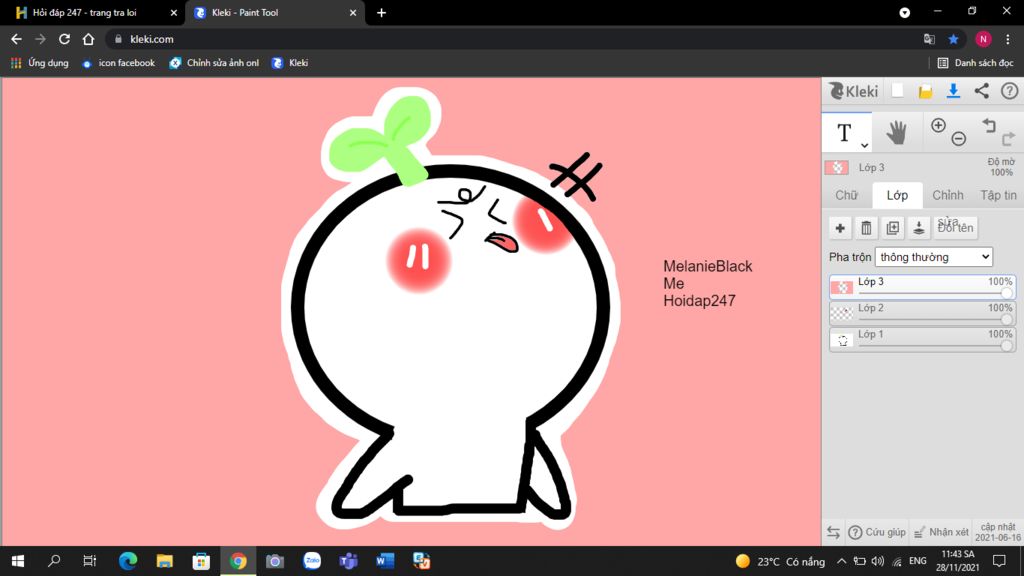Delete the selected layer with trash icon
This screenshot has height=576, width=1024.
pos(866,228)
